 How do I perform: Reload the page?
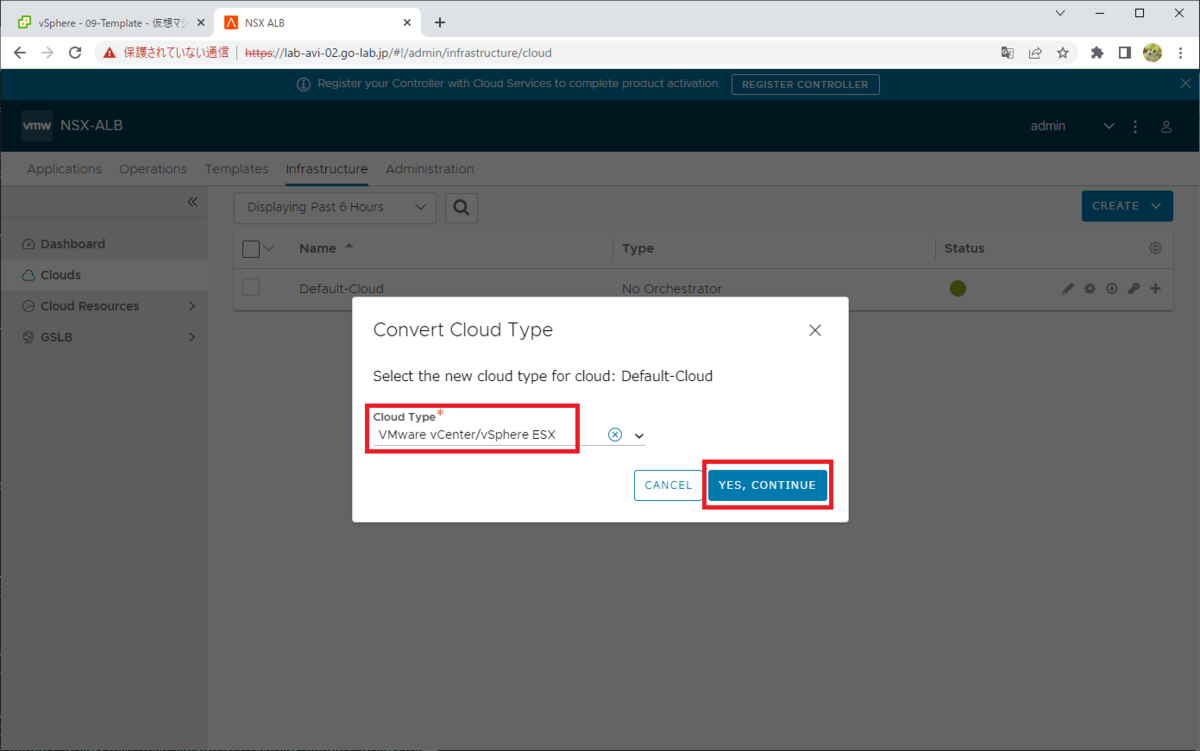75,53
